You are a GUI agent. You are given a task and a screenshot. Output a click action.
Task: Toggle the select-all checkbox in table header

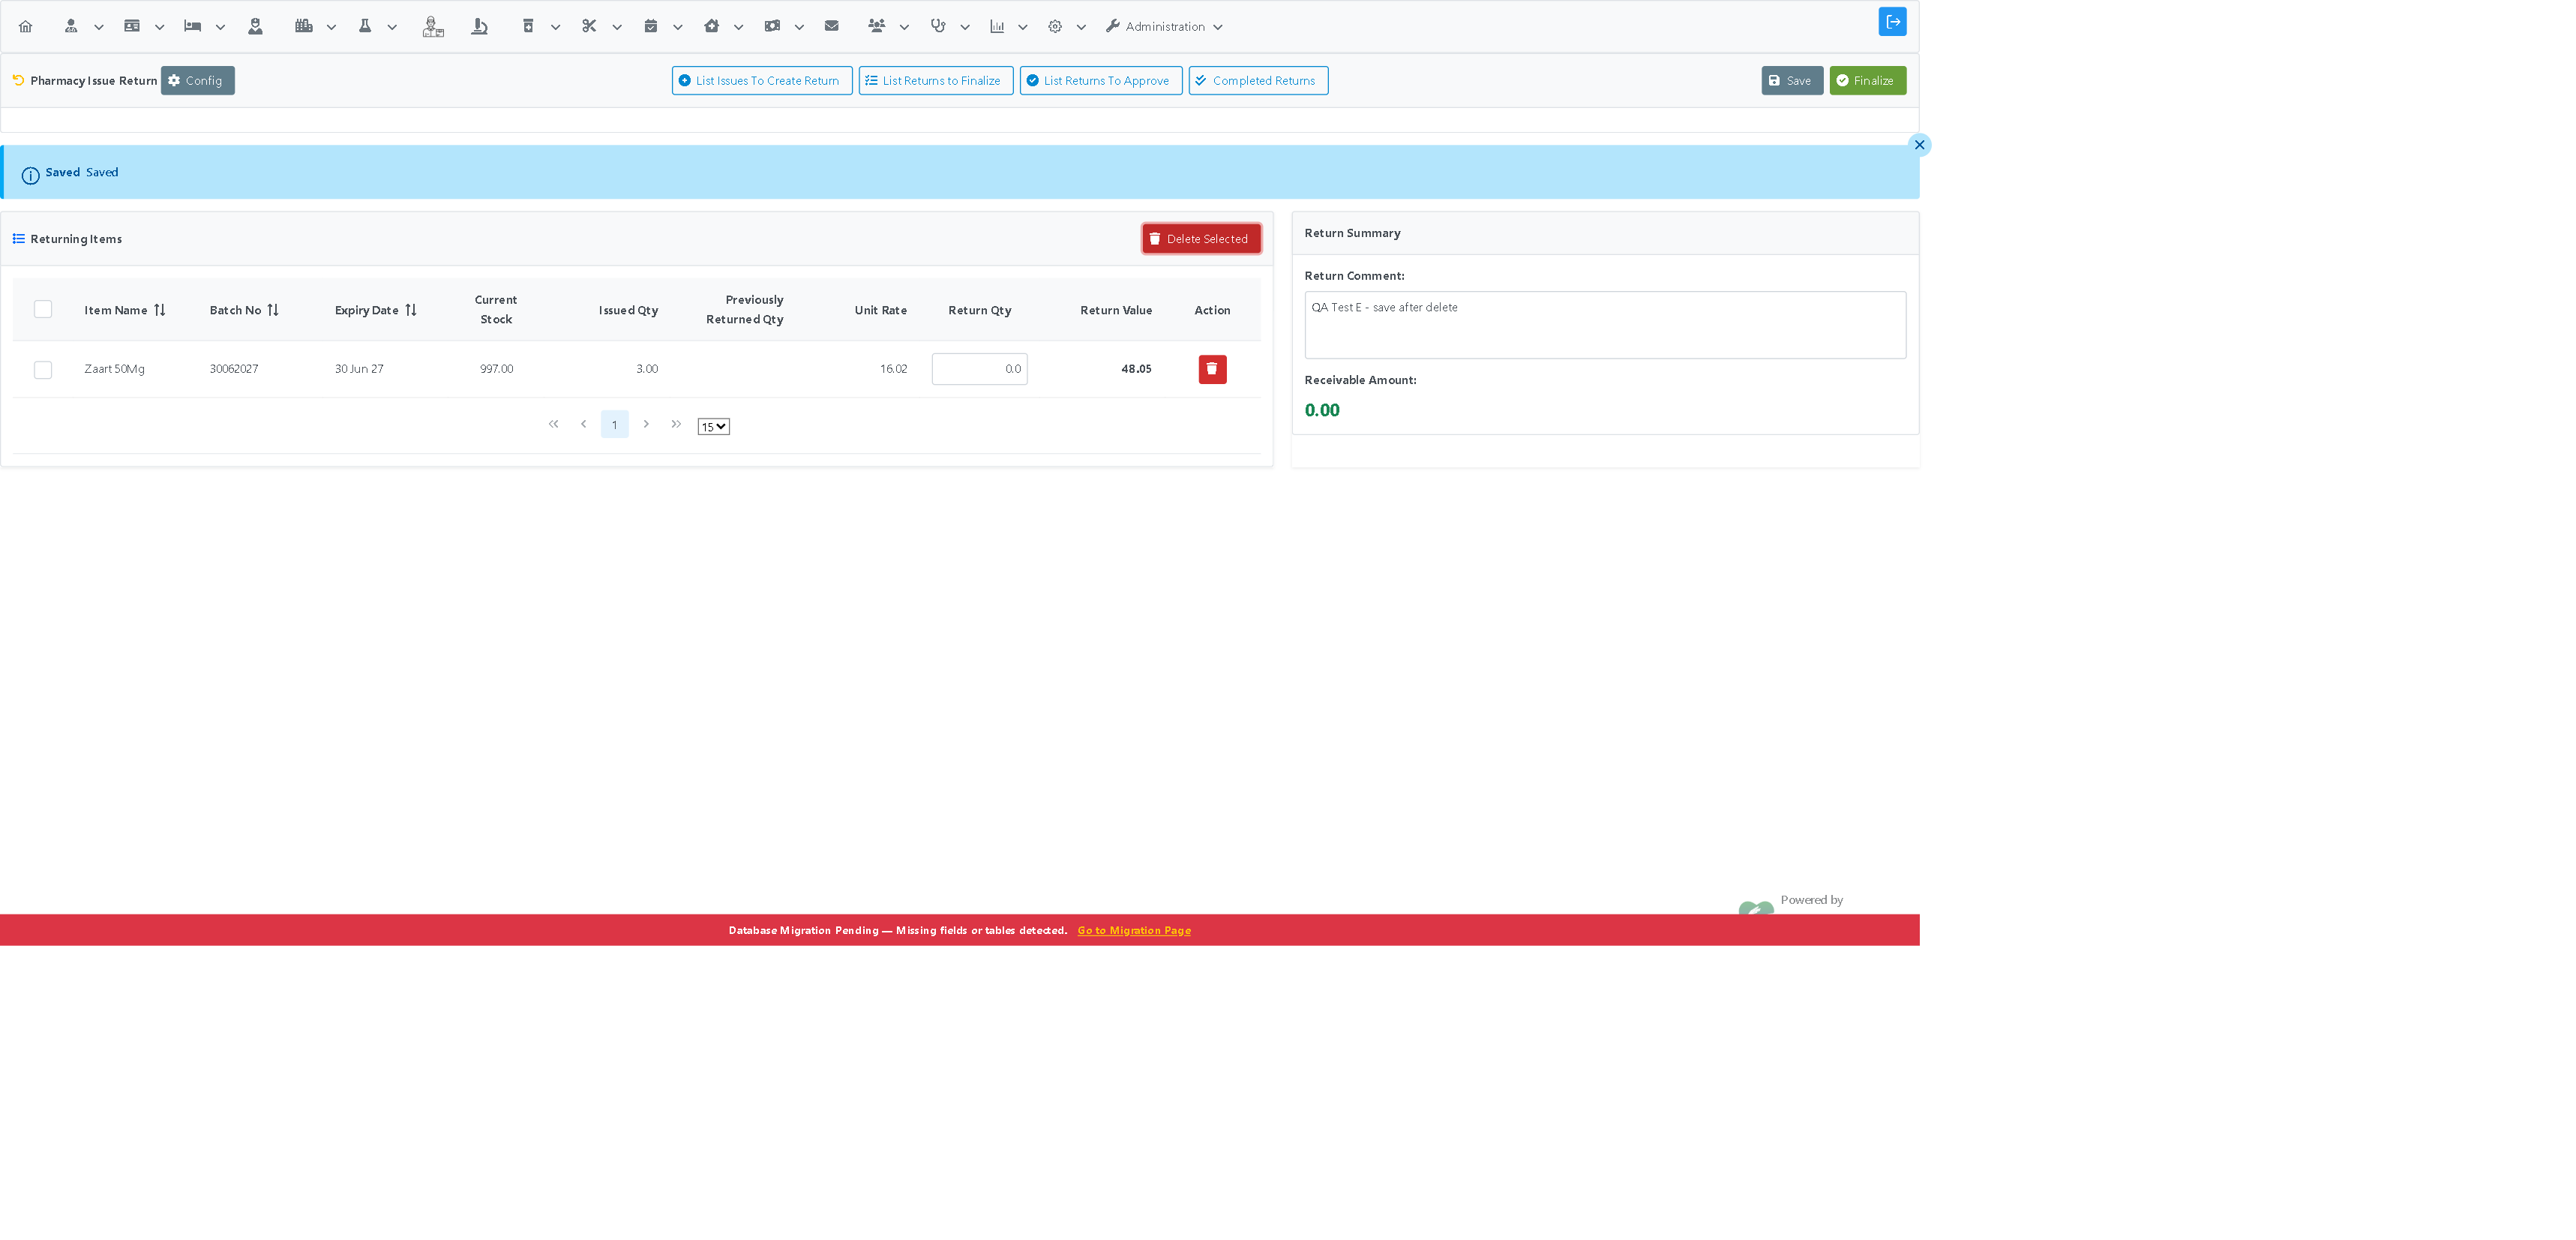(x=43, y=310)
